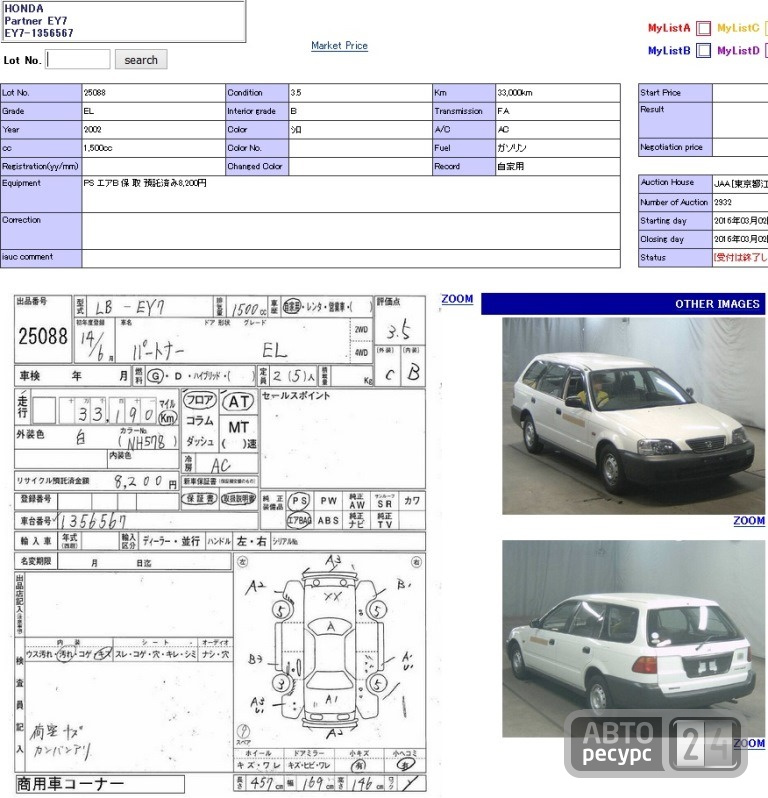
Task: Click the red Status value text
Action: 741,258
